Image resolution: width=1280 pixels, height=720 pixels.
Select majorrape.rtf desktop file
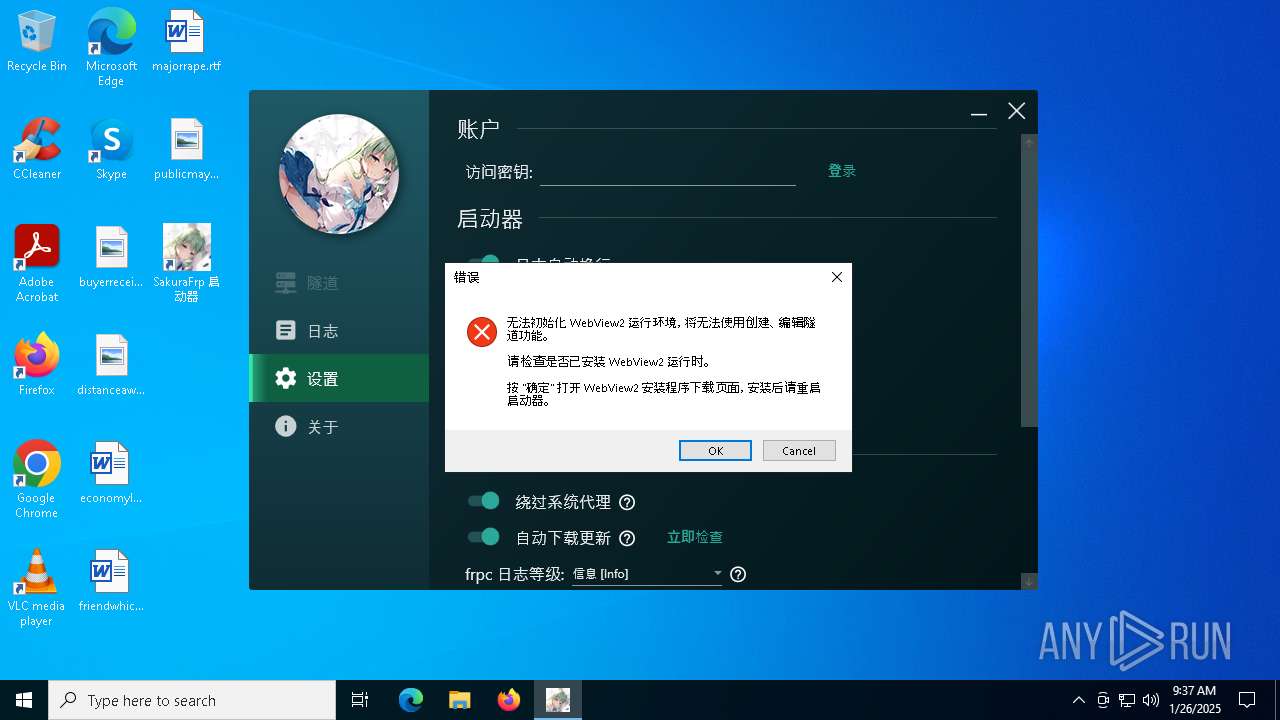[x=186, y=42]
